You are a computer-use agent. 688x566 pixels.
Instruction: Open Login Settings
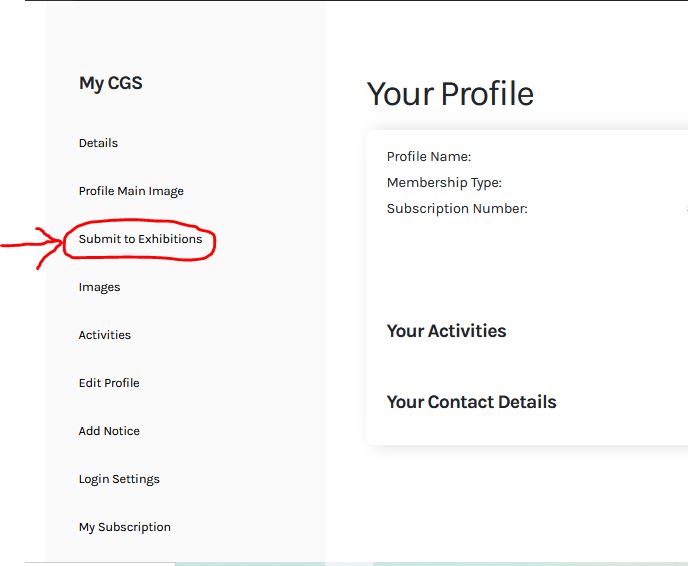[119, 479]
